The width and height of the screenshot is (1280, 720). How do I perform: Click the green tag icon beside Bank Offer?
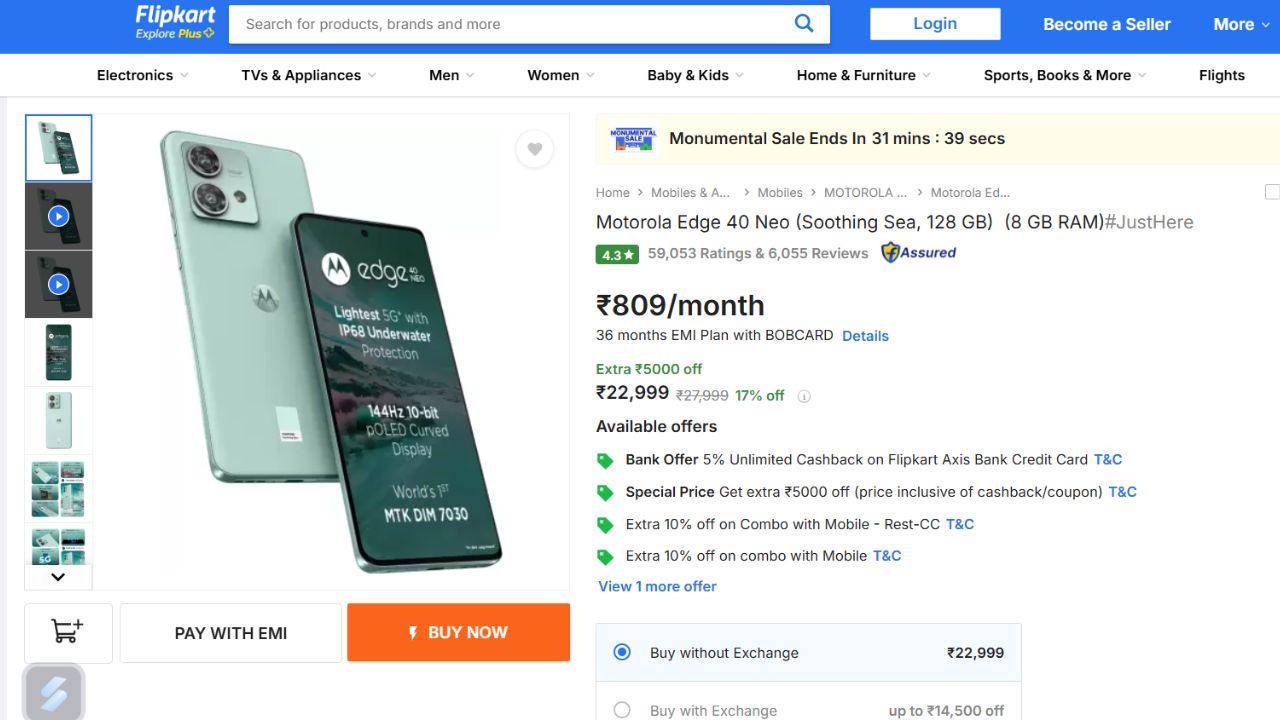pyautogui.click(x=605, y=461)
